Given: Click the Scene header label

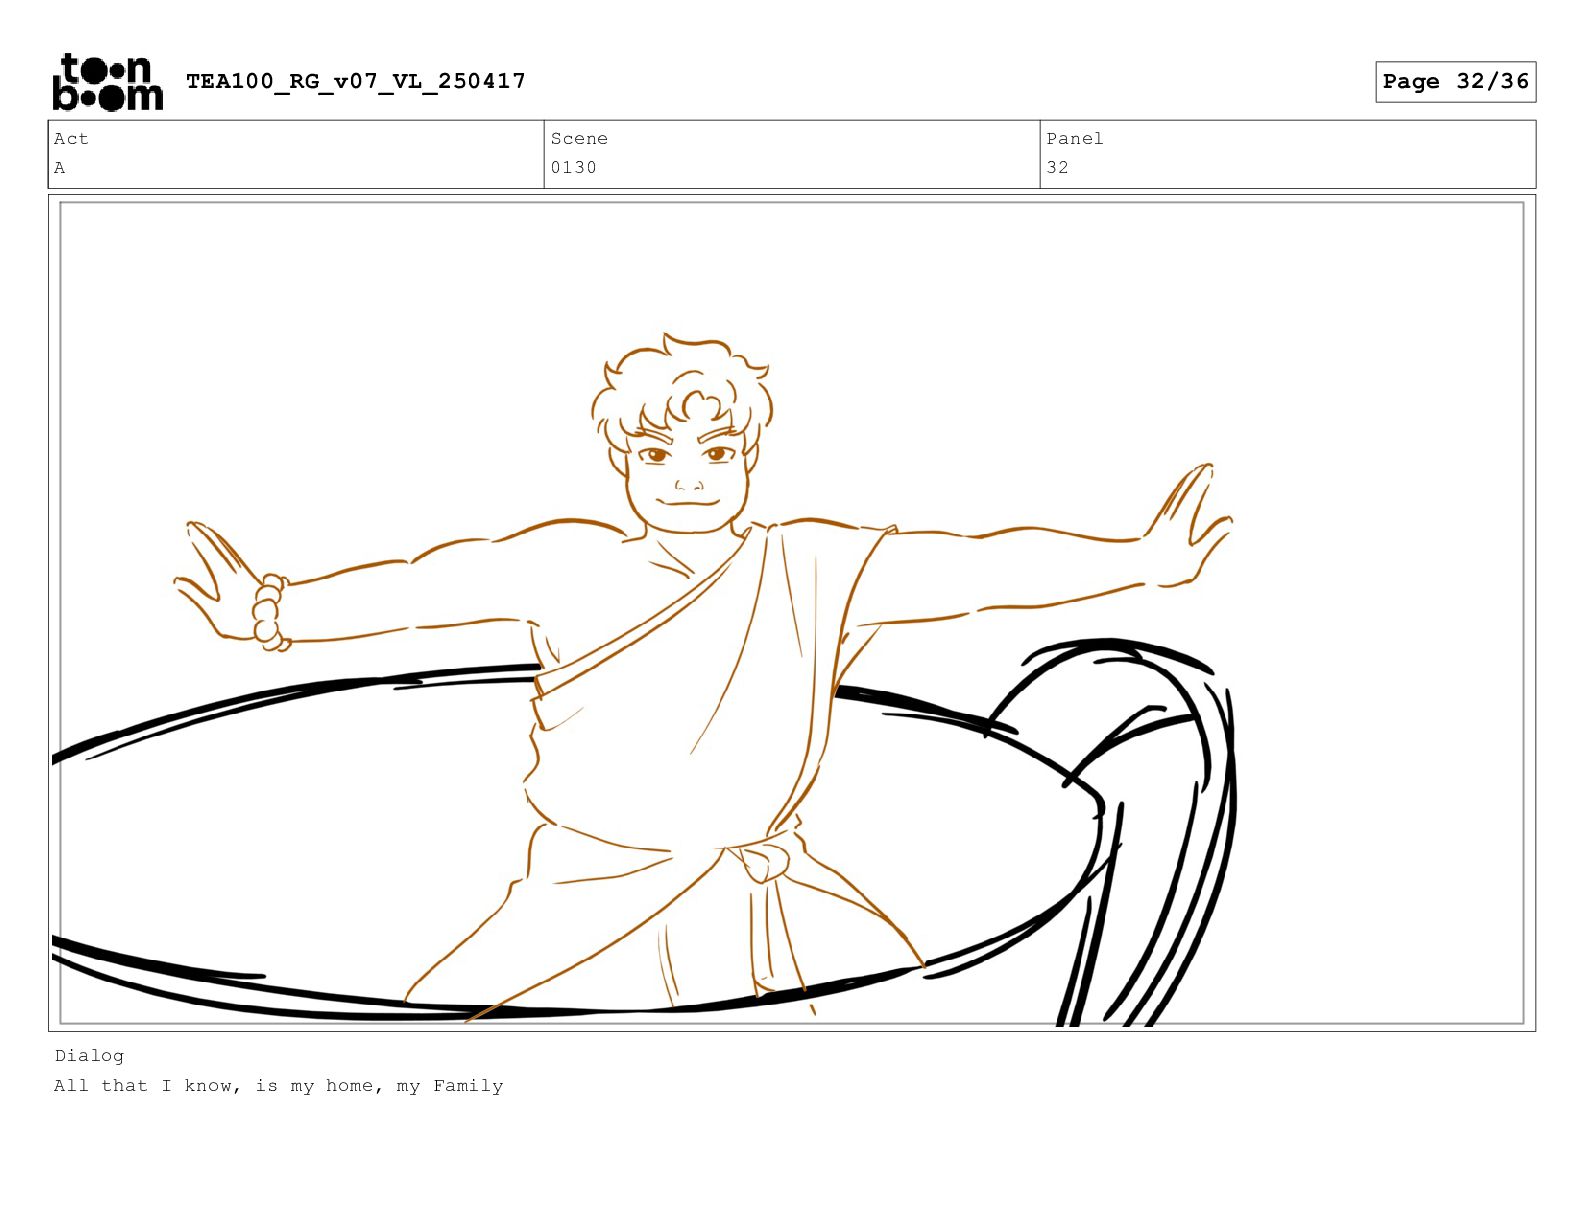Looking at the screenshot, I should point(579,139).
